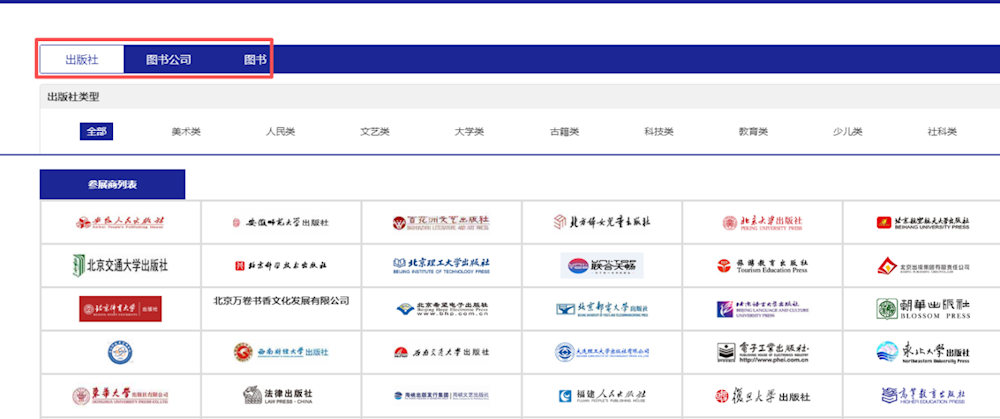
Task: Filter by 全部 publisher type
Action: pos(96,131)
